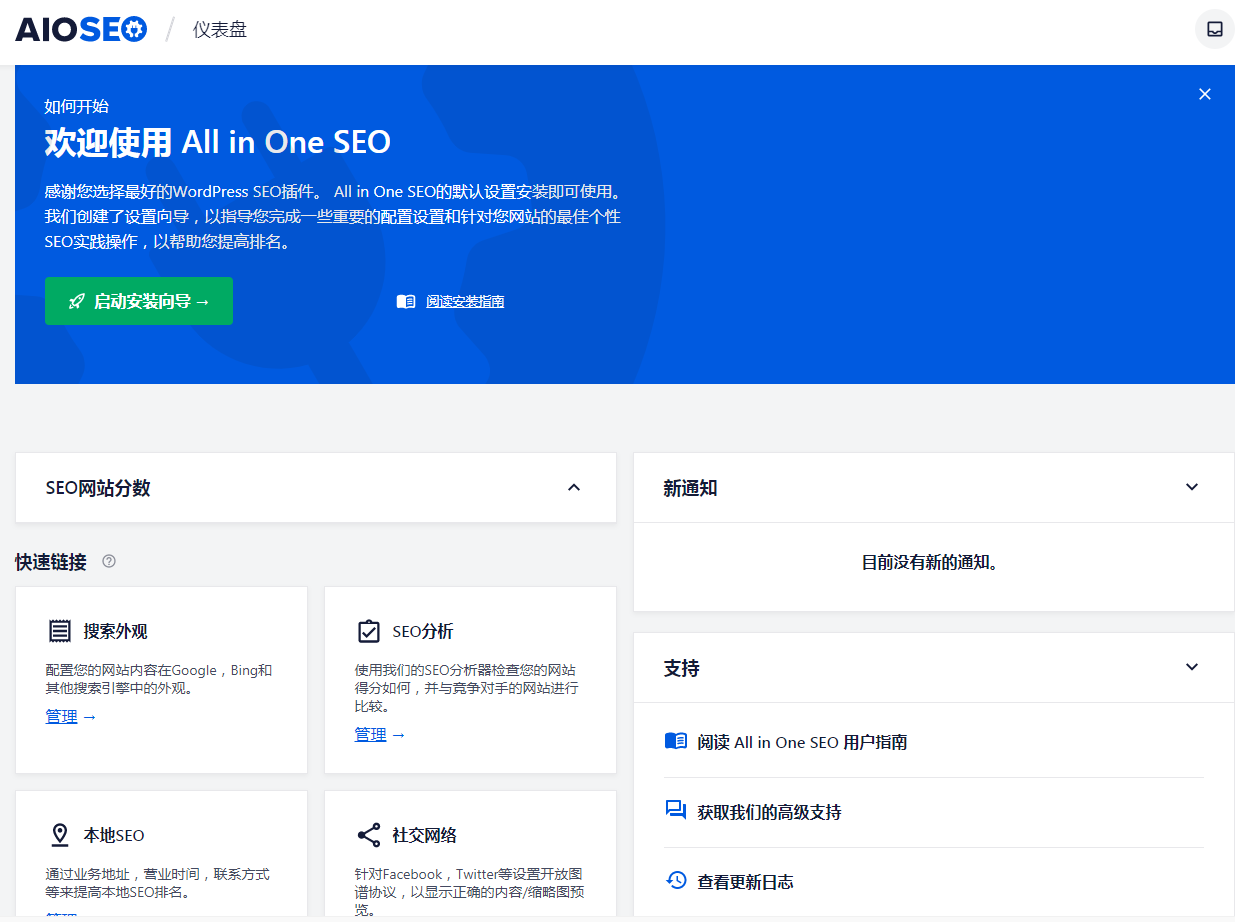Image resolution: width=1235 pixels, height=922 pixels.
Task: Click the book icon beside 阅读安装指南
Action: pyautogui.click(x=405, y=301)
